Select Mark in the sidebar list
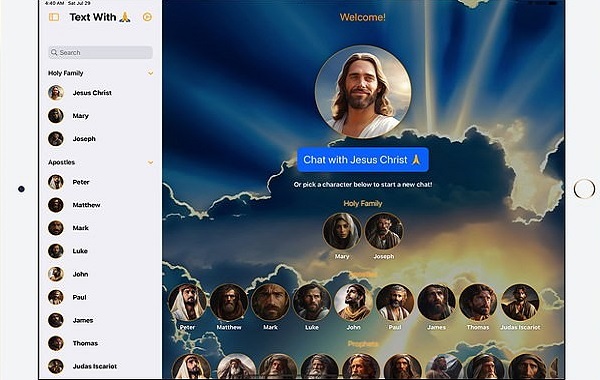The image size is (600, 380). click(100, 228)
